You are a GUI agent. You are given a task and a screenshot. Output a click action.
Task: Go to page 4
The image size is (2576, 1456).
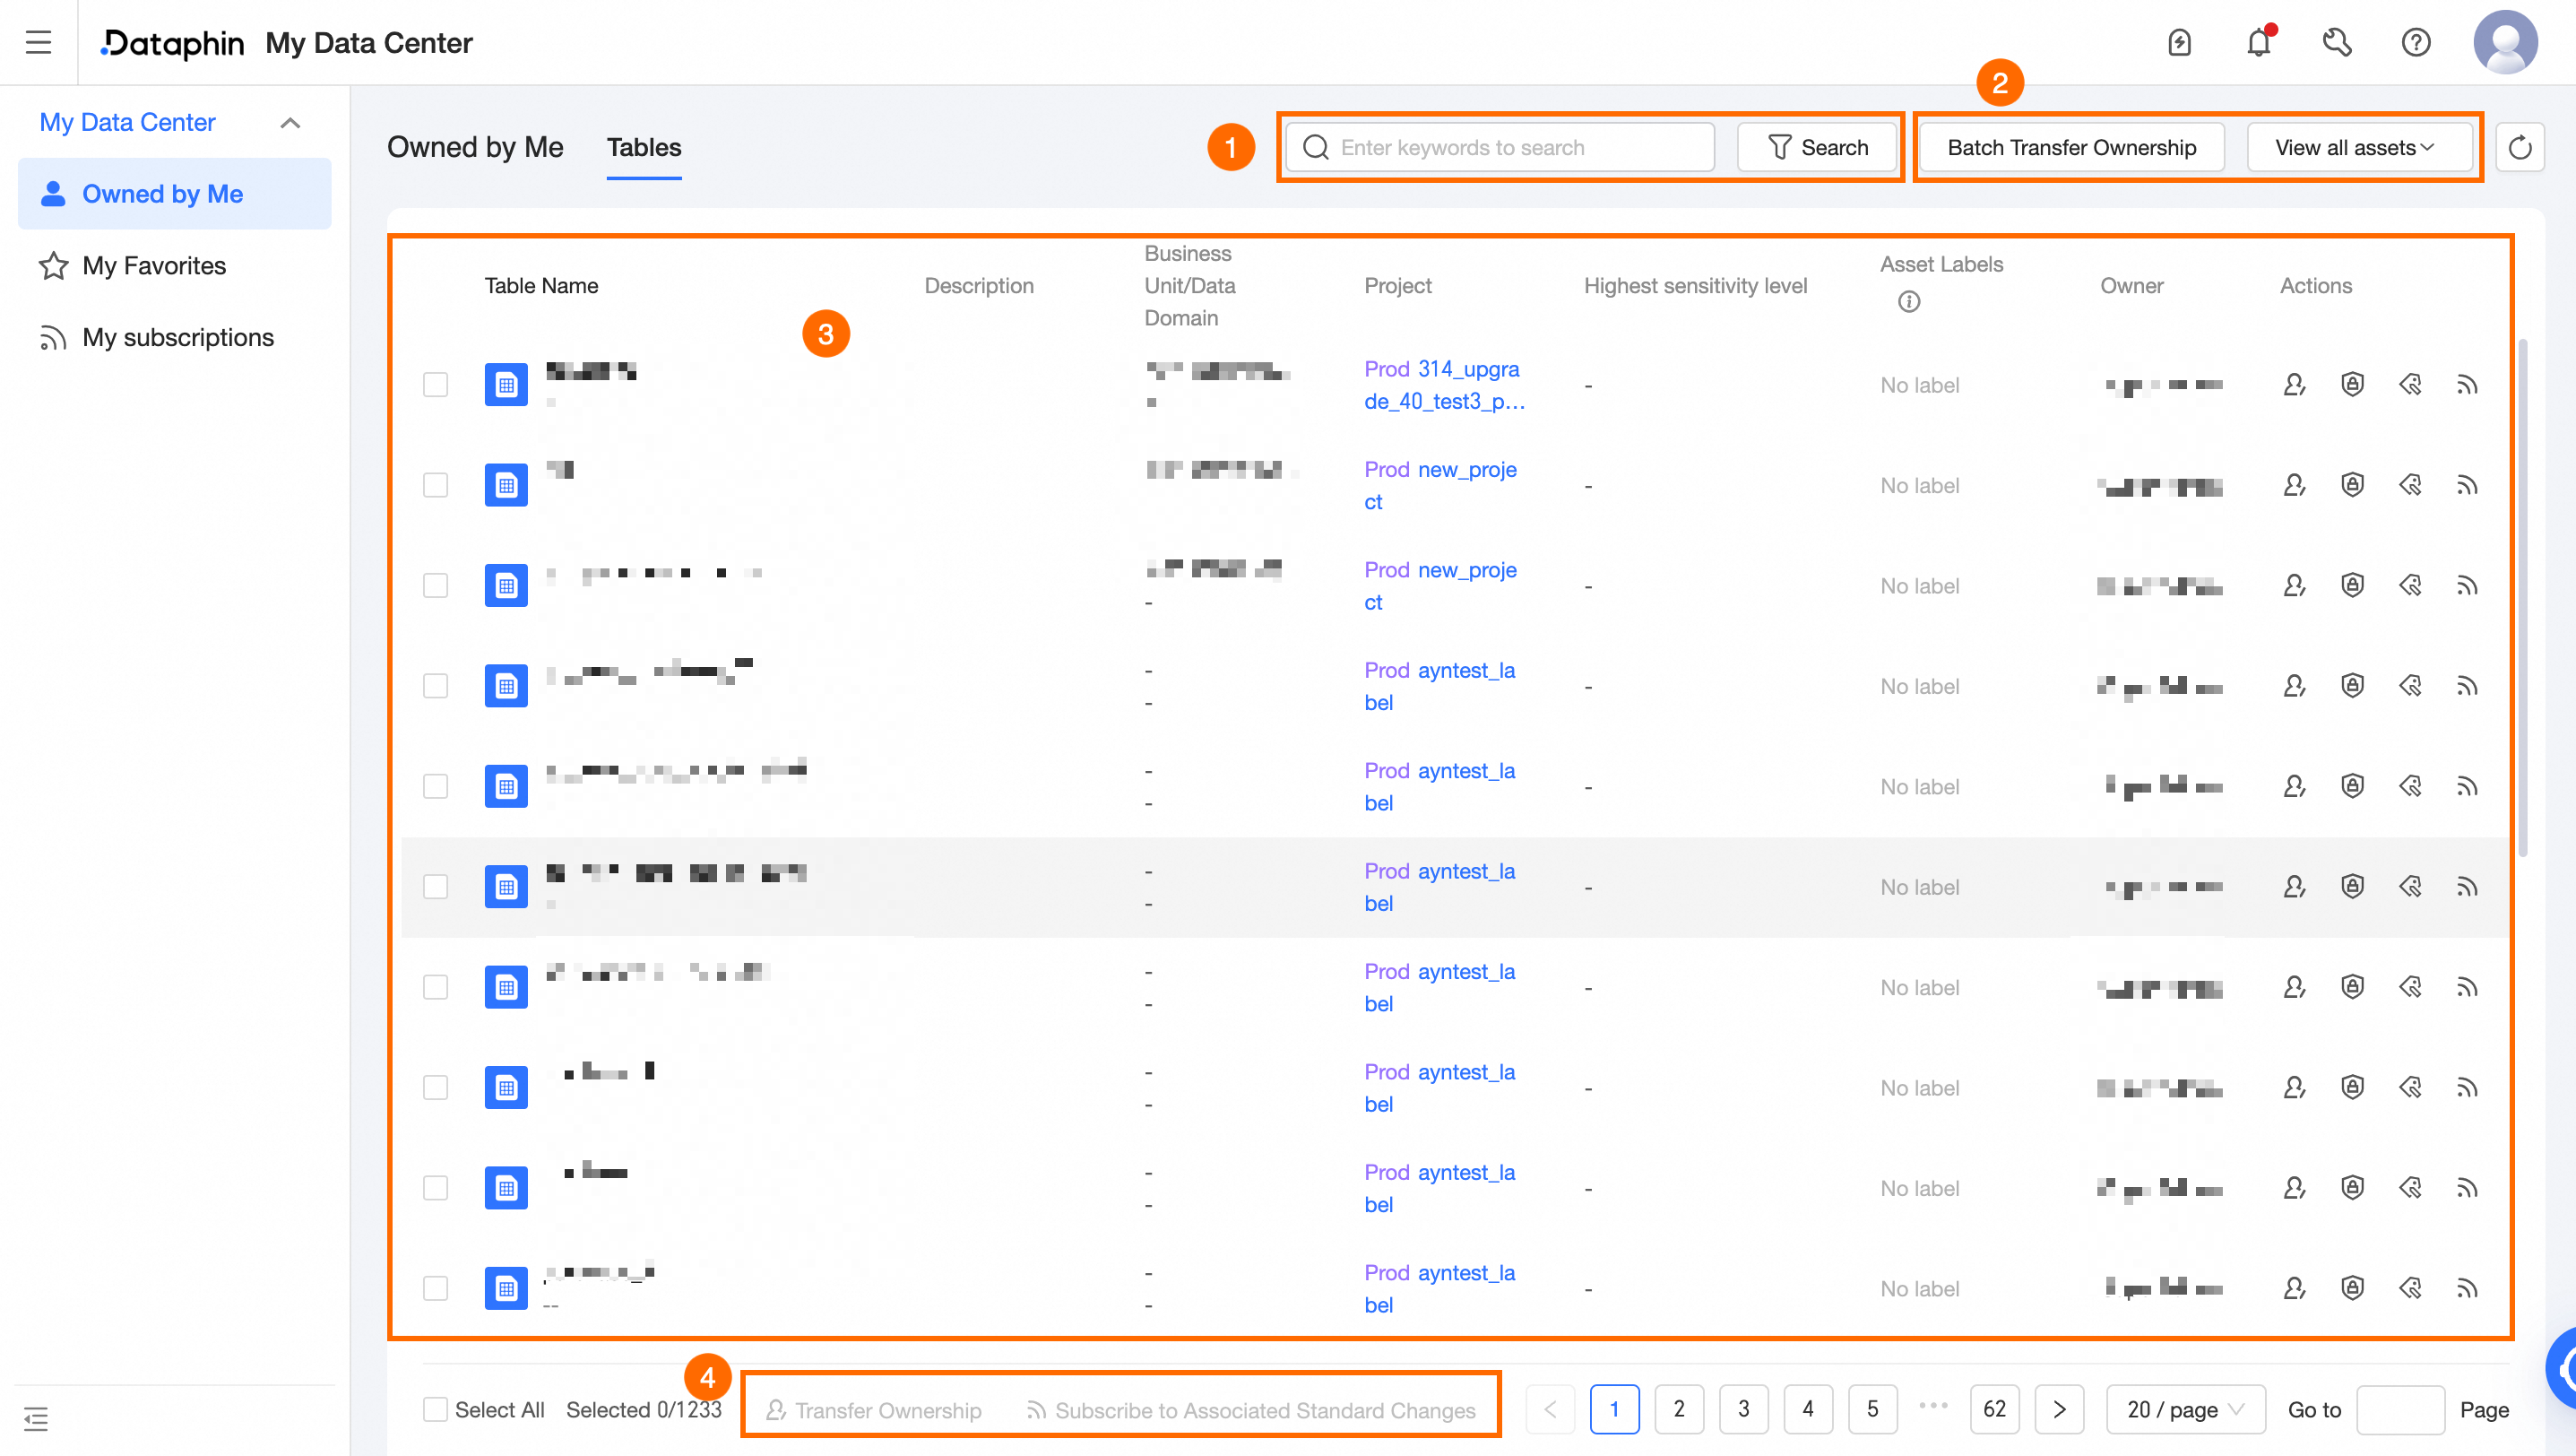1808,1410
